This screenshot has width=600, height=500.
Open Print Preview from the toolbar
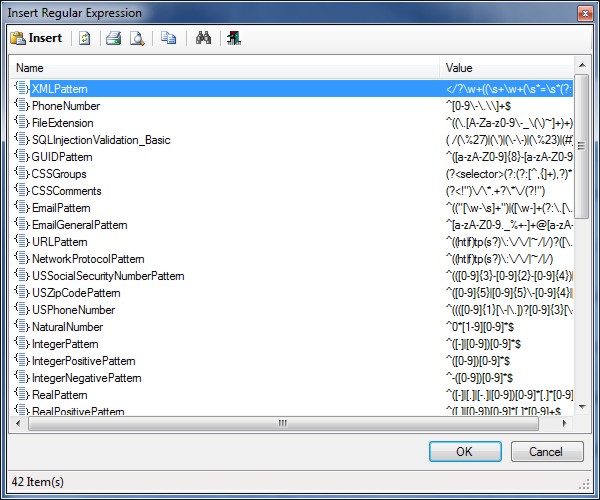pos(137,38)
